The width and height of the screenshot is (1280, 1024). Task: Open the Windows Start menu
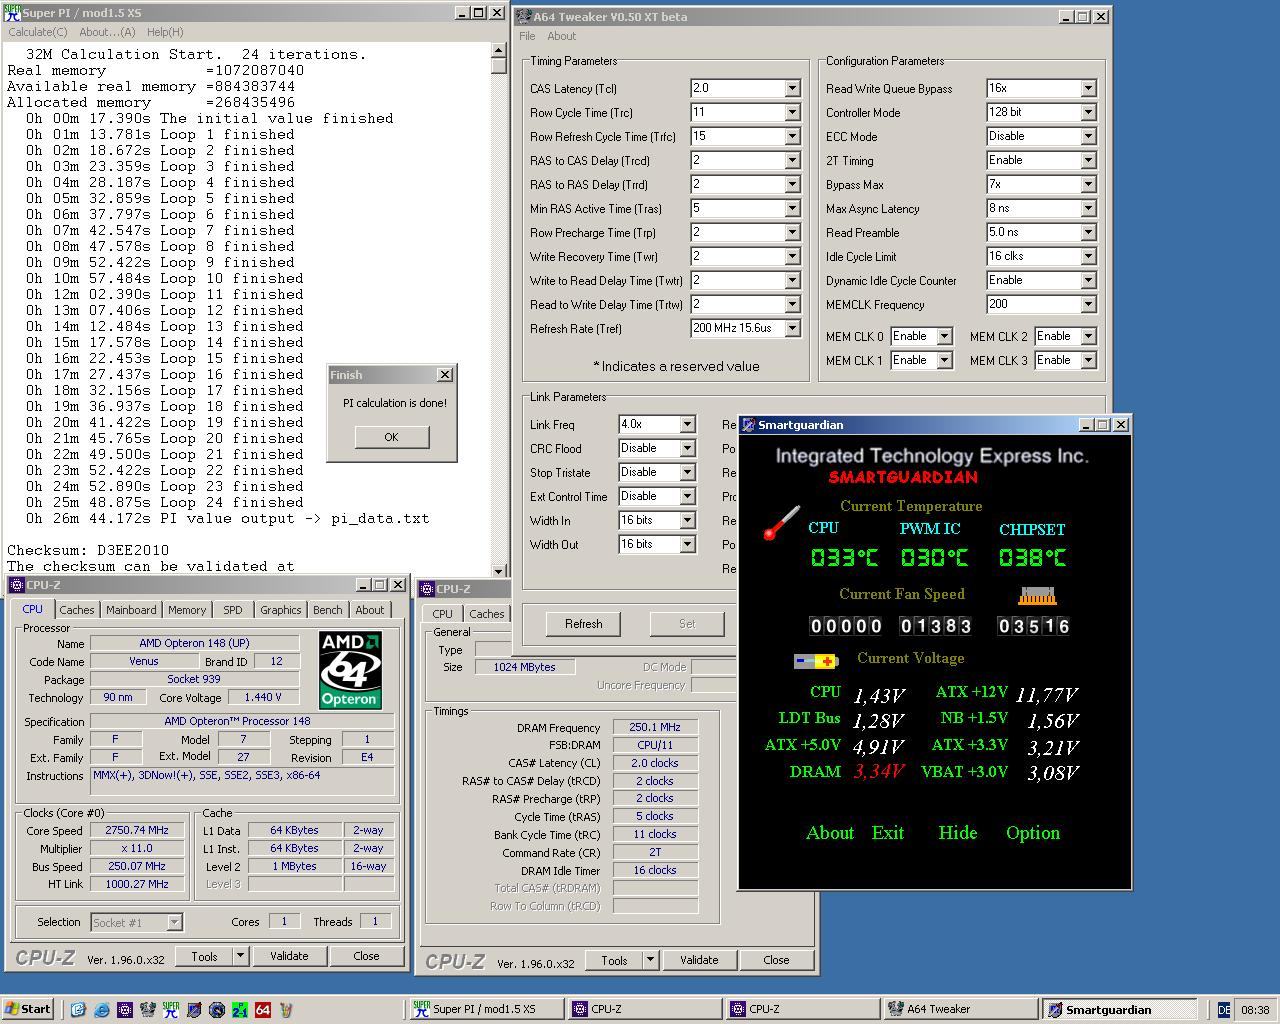point(28,1009)
